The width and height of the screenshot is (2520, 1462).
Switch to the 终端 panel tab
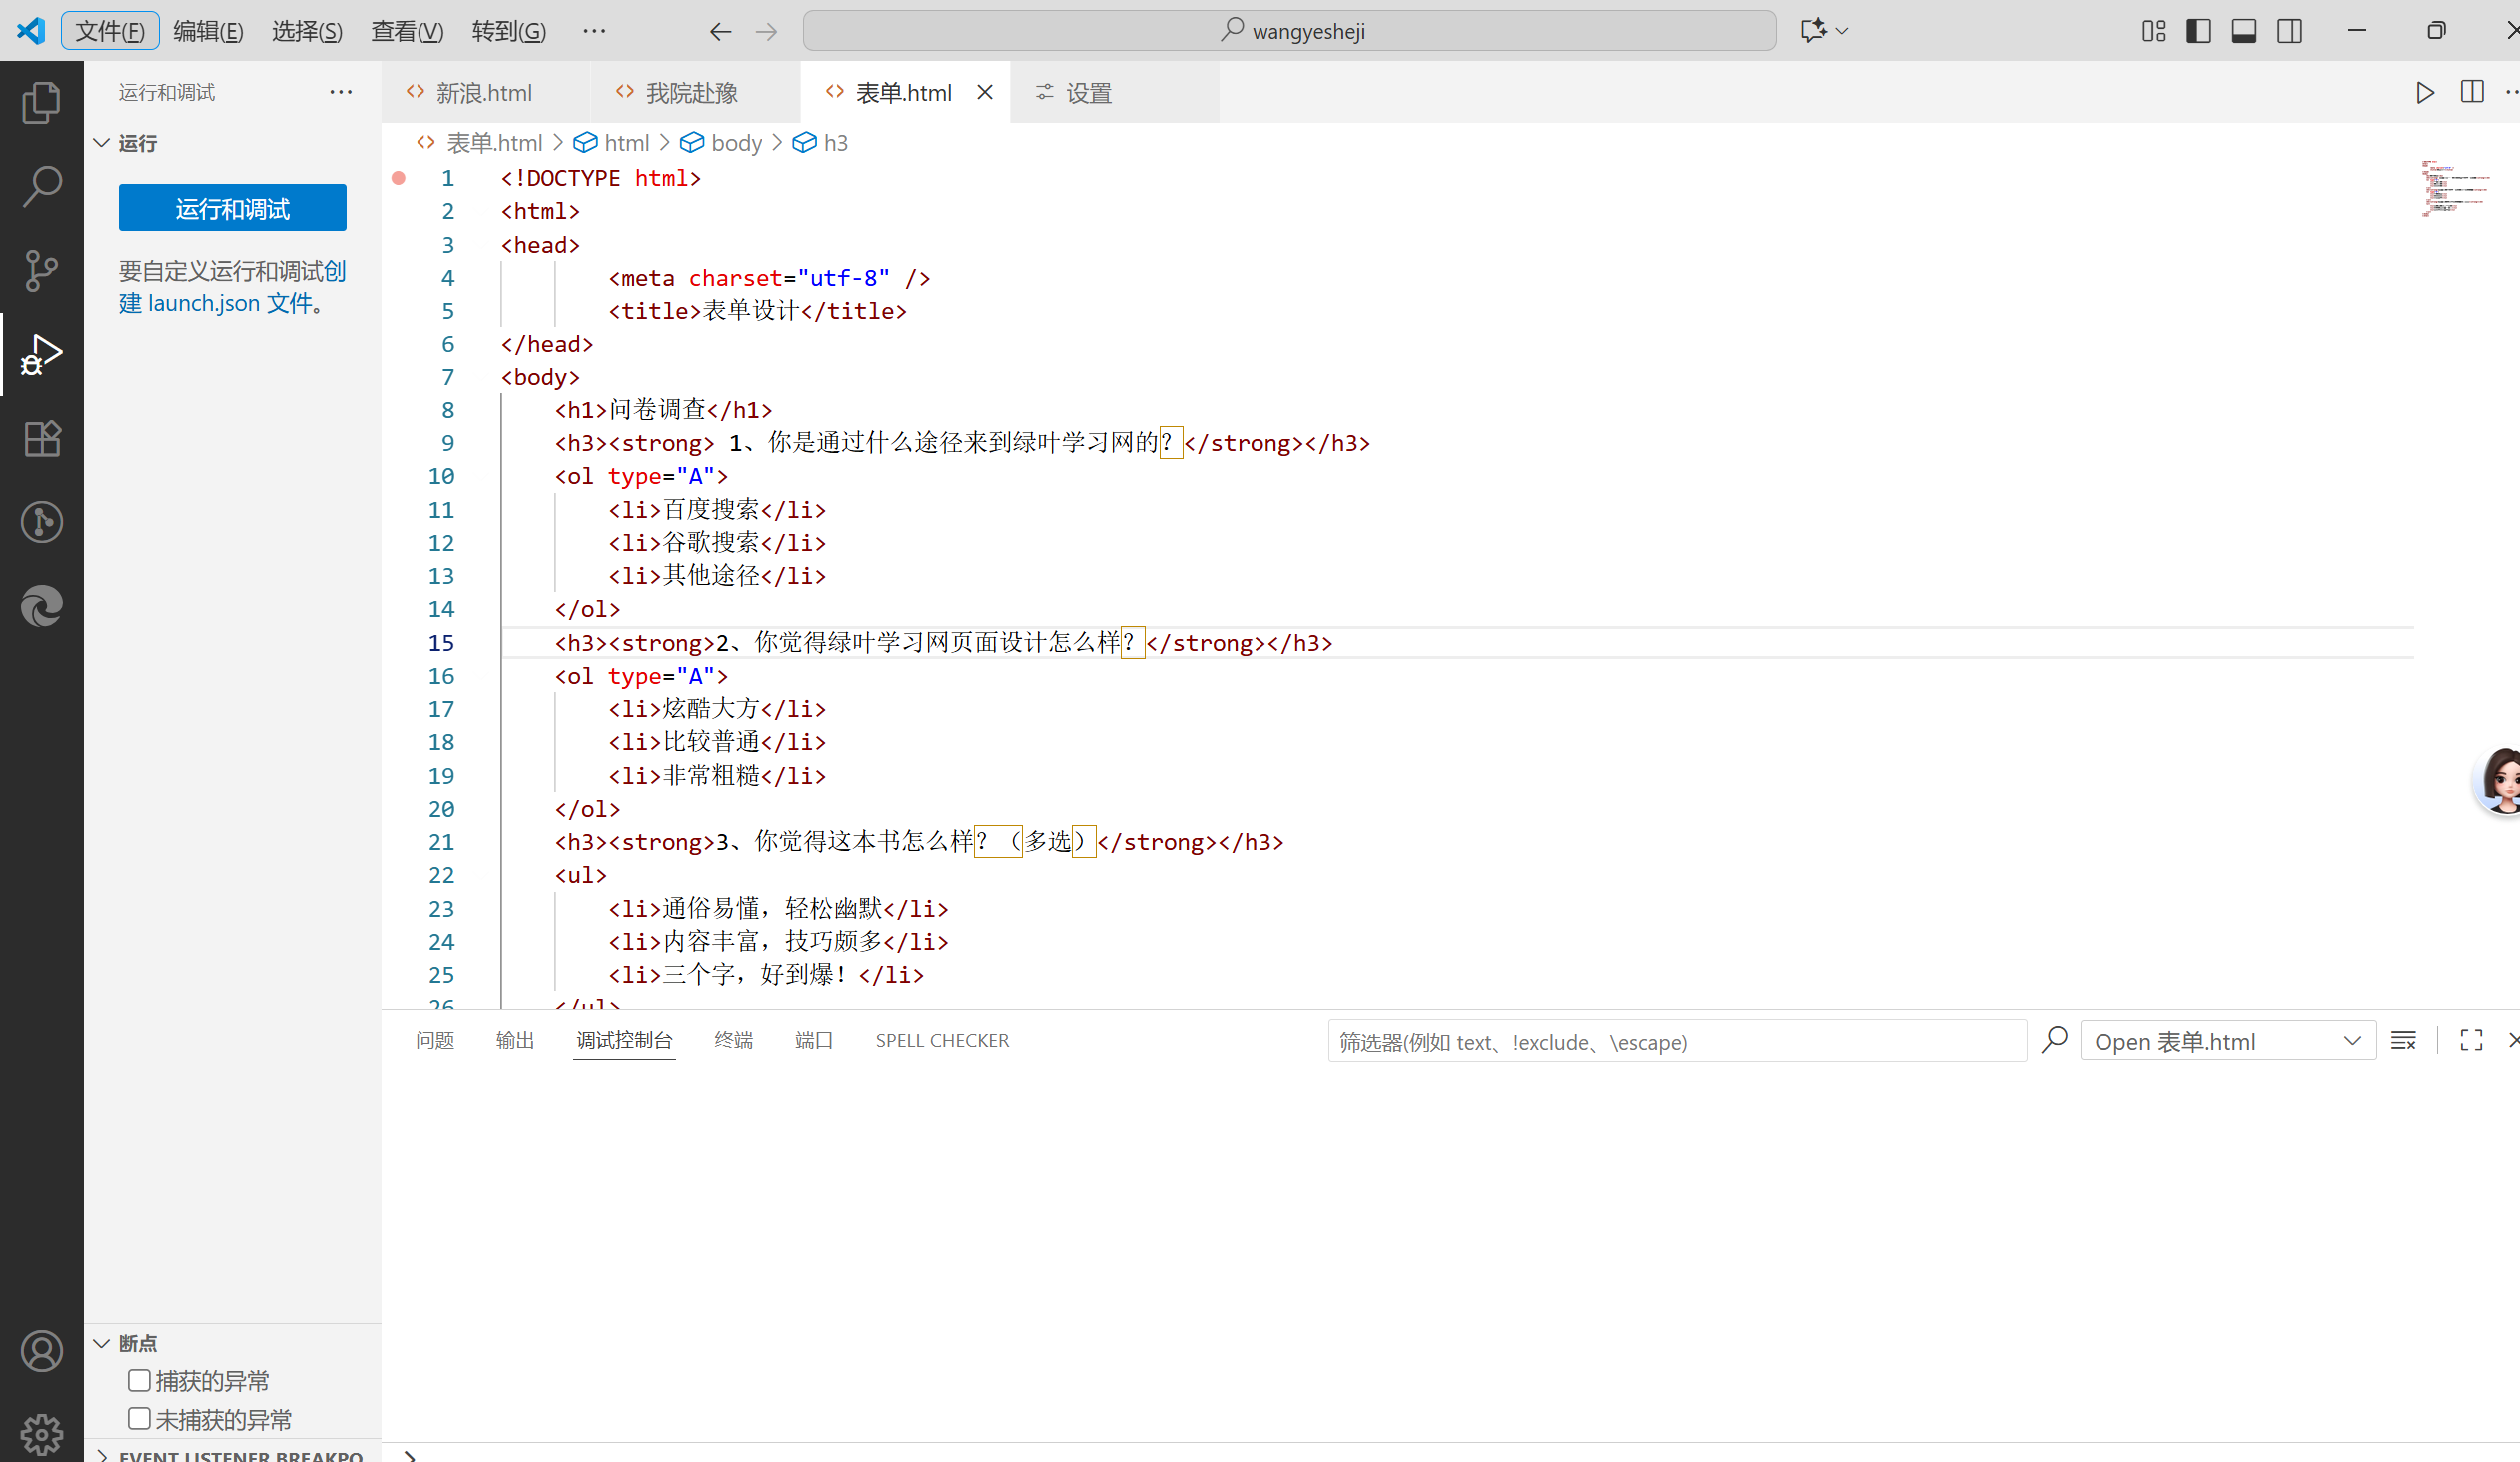tap(733, 1040)
